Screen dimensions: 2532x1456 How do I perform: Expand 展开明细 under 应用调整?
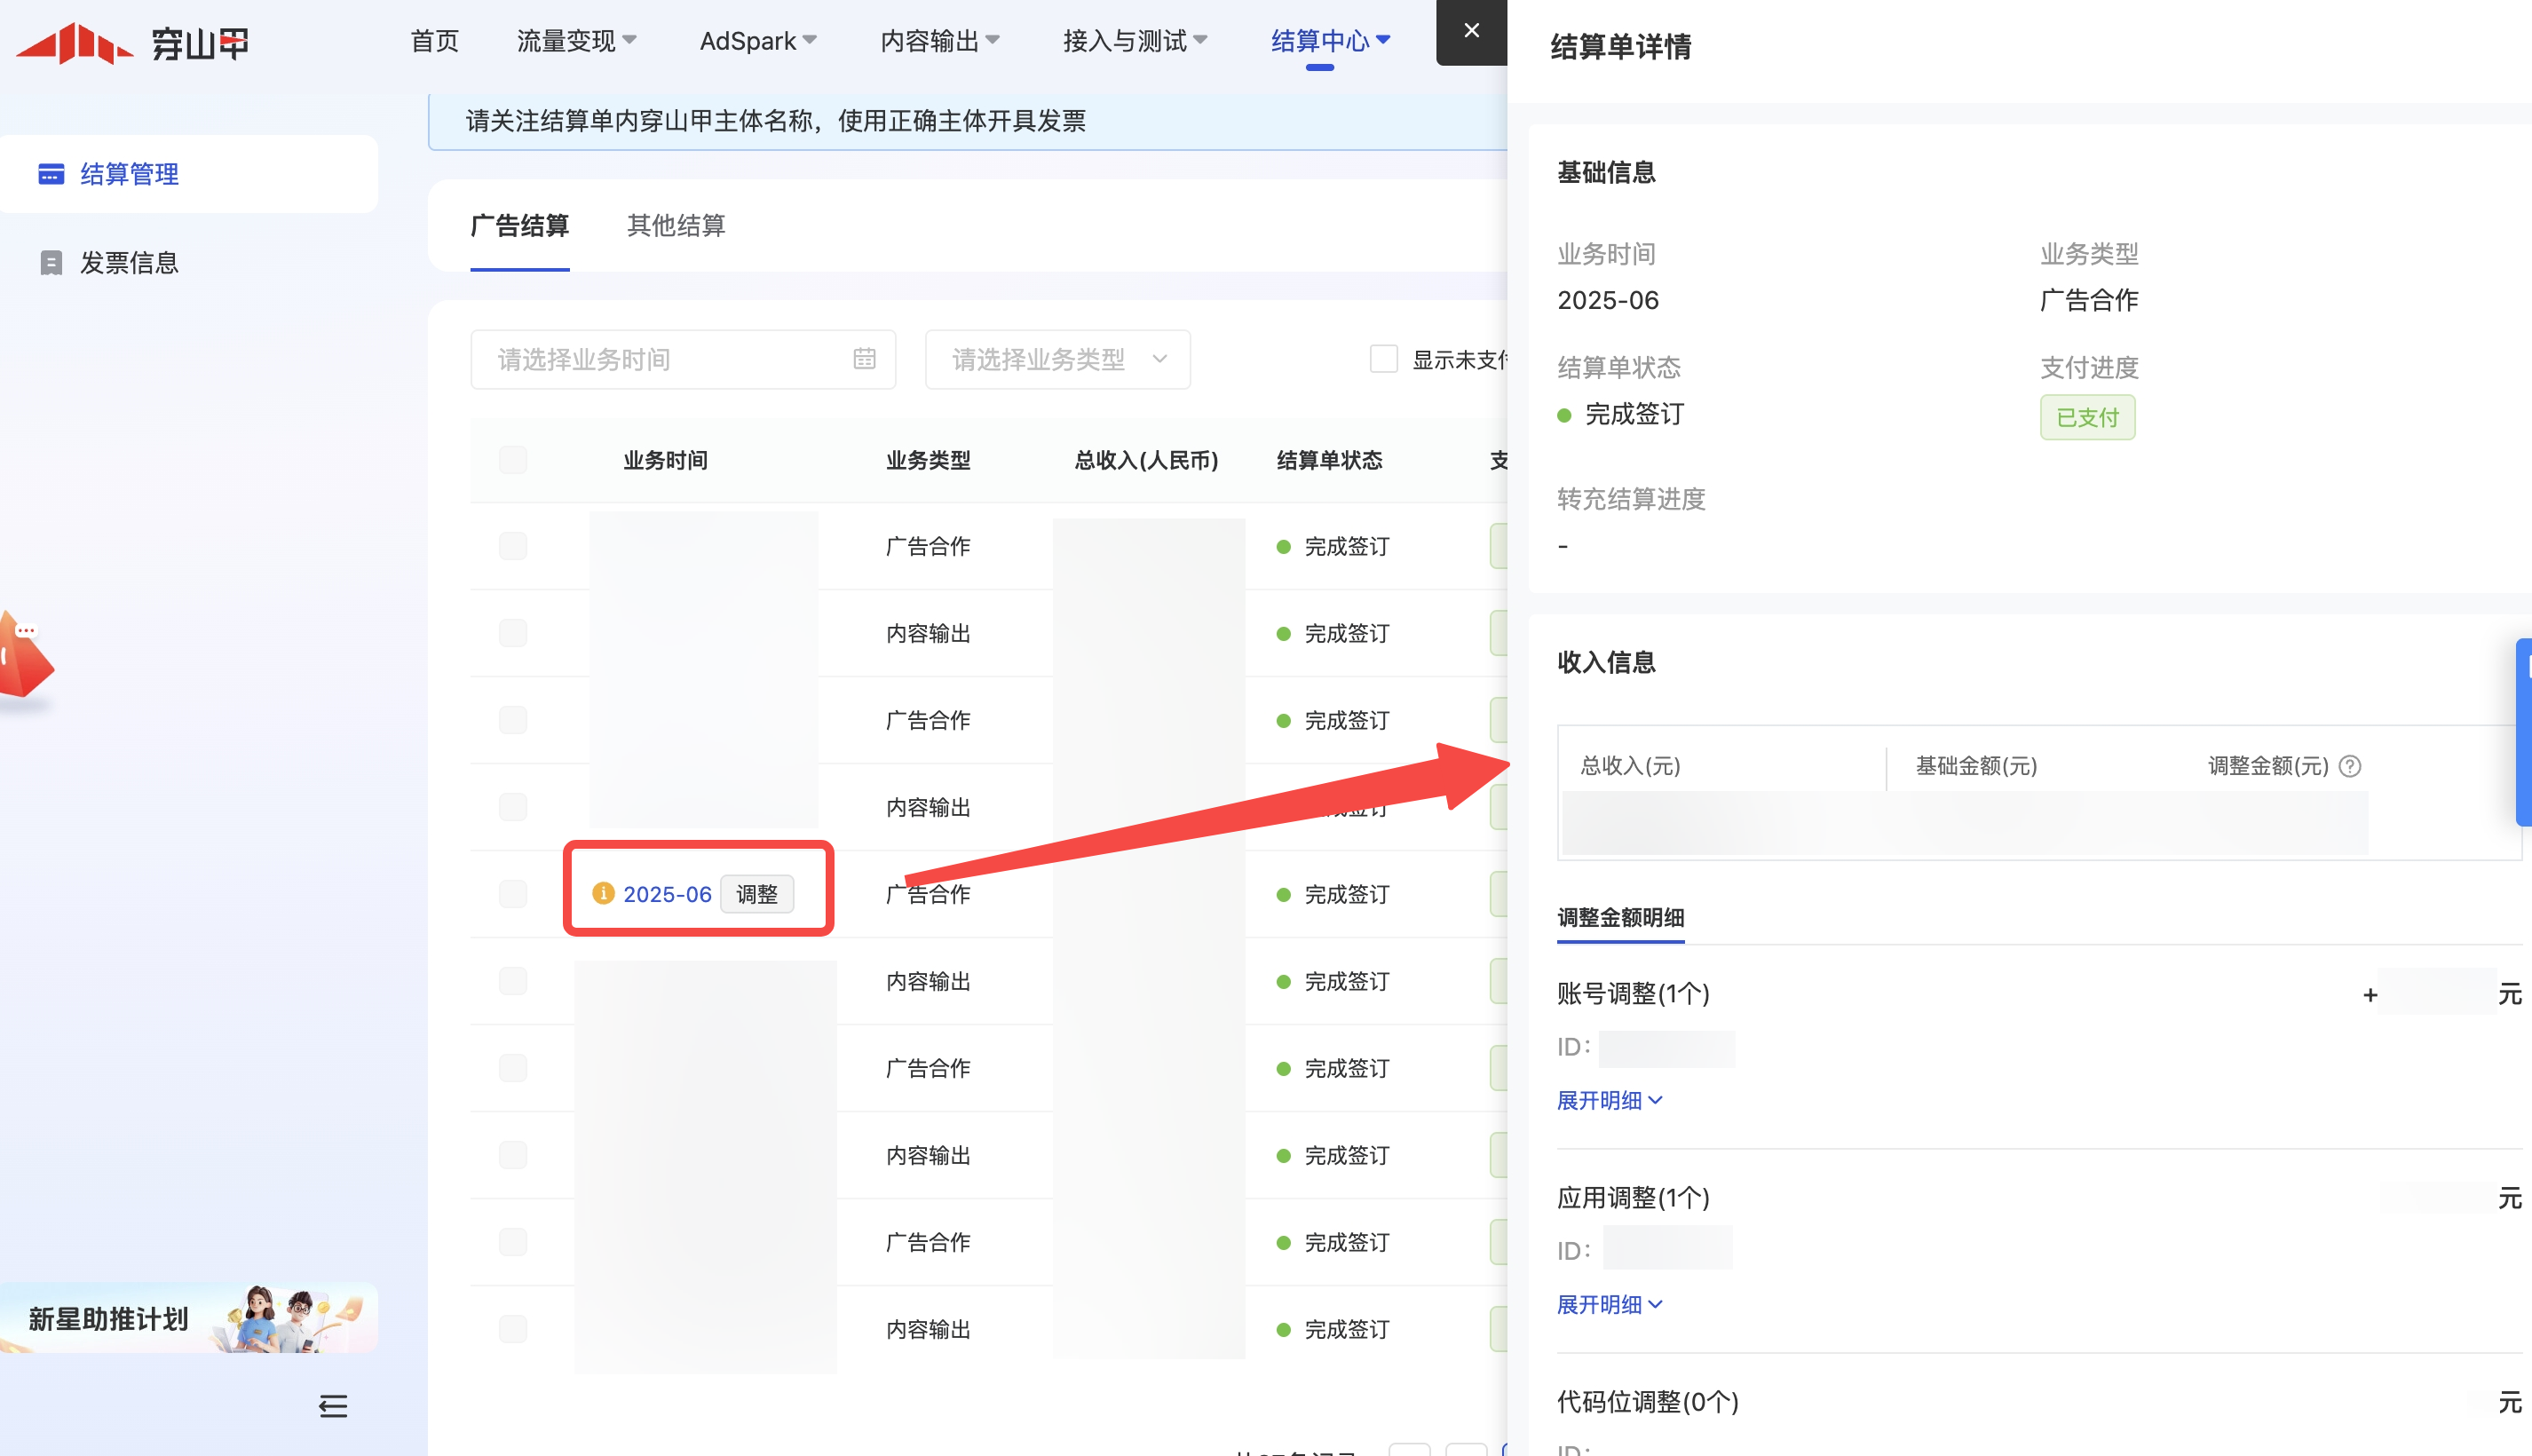(x=1609, y=1304)
